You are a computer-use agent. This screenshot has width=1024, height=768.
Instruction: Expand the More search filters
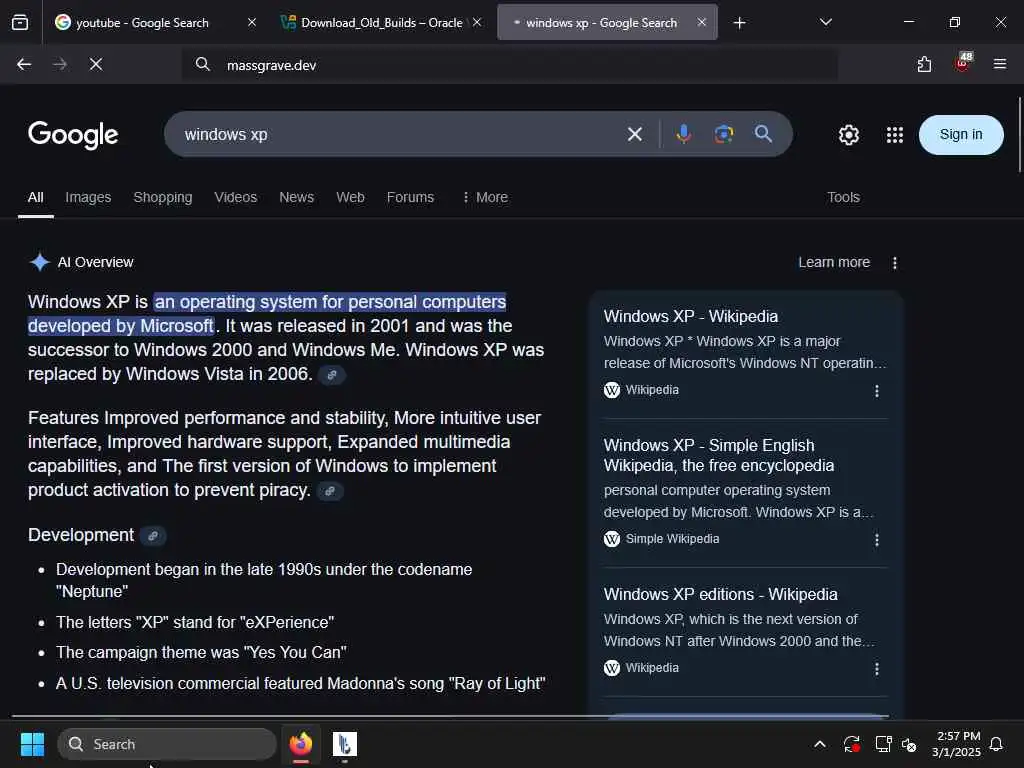coord(485,197)
